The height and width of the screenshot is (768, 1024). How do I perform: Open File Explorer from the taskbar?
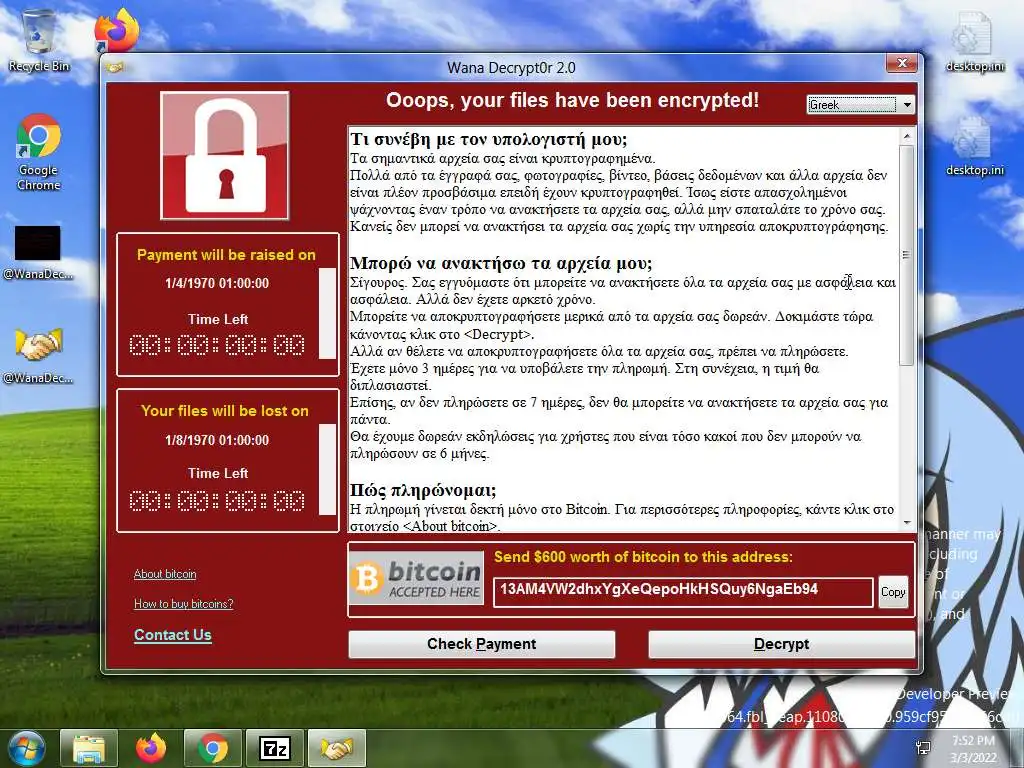coord(89,748)
